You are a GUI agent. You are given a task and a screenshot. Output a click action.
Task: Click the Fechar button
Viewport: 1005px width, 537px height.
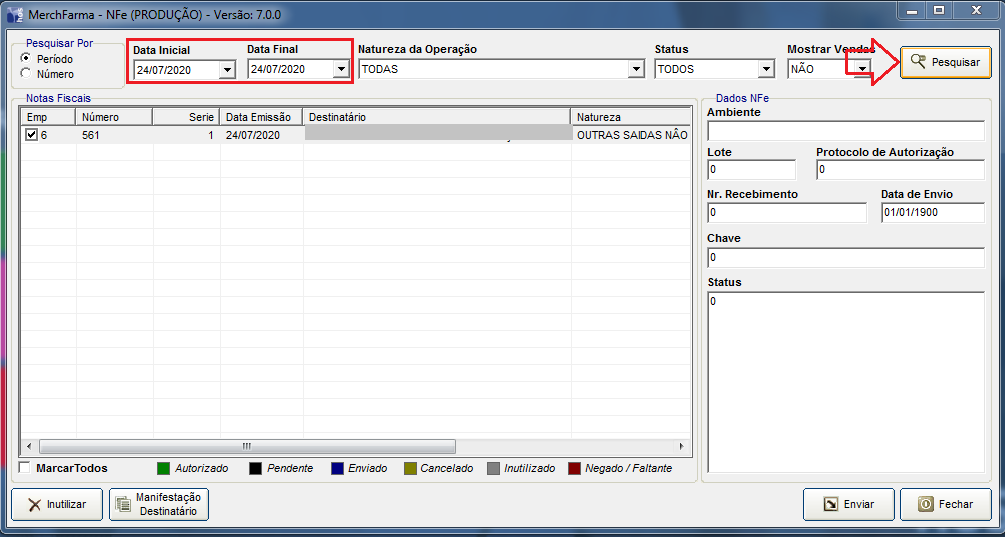coord(945,505)
